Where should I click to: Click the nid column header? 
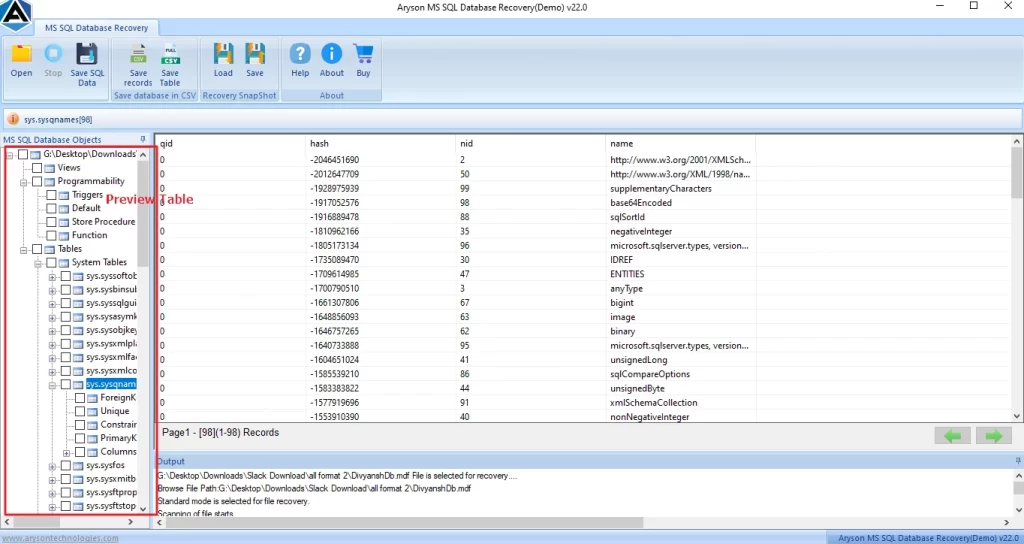pos(530,143)
